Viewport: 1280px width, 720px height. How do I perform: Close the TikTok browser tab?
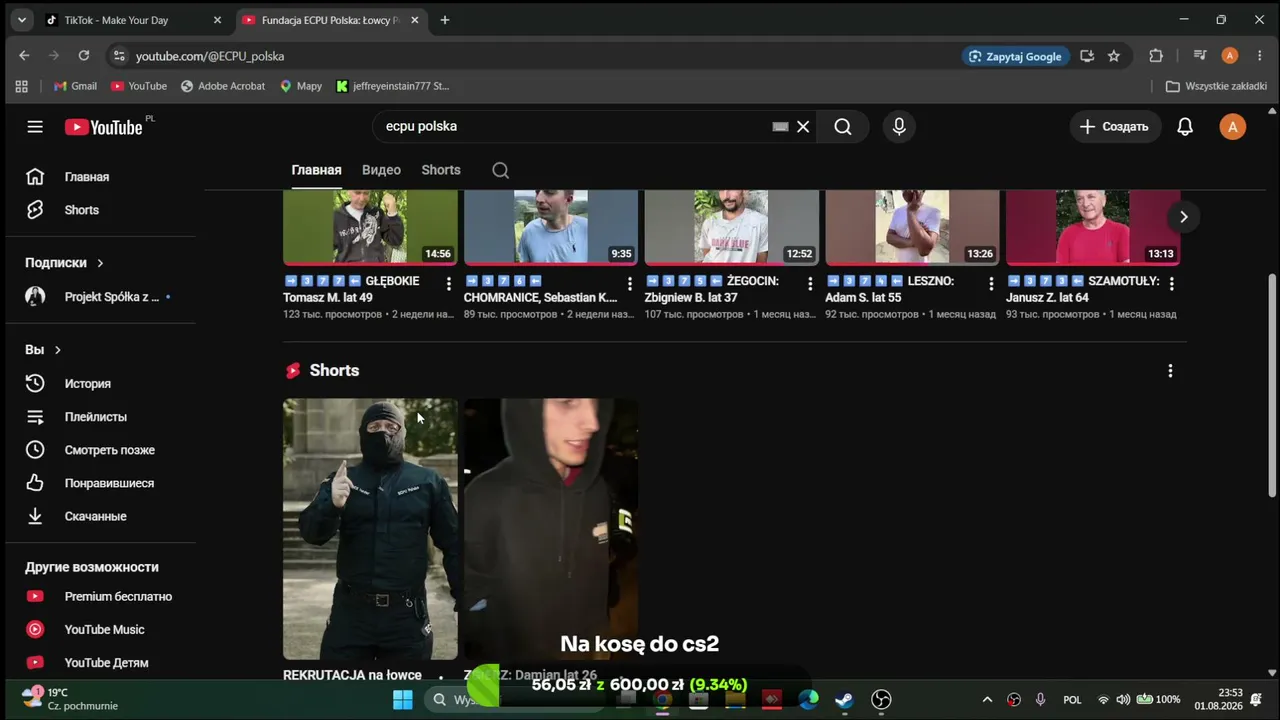click(218, 20)
